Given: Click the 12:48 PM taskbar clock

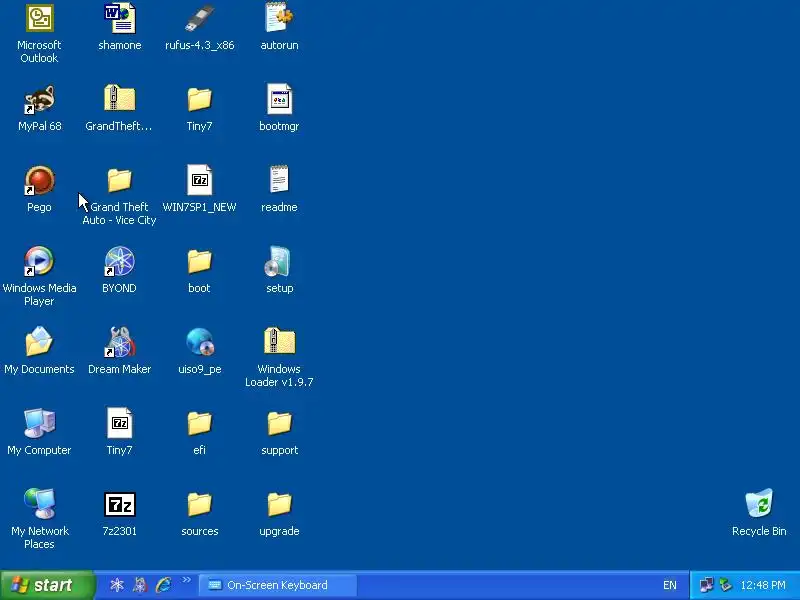Looking at the screenshot, I should coord(763,585).
